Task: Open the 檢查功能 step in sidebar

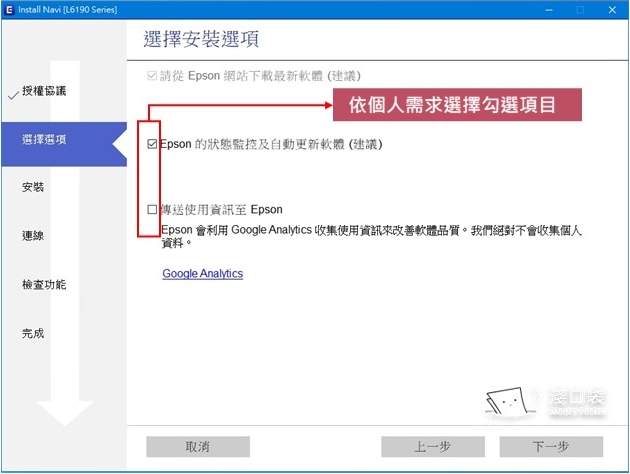Action: (44, 285)
